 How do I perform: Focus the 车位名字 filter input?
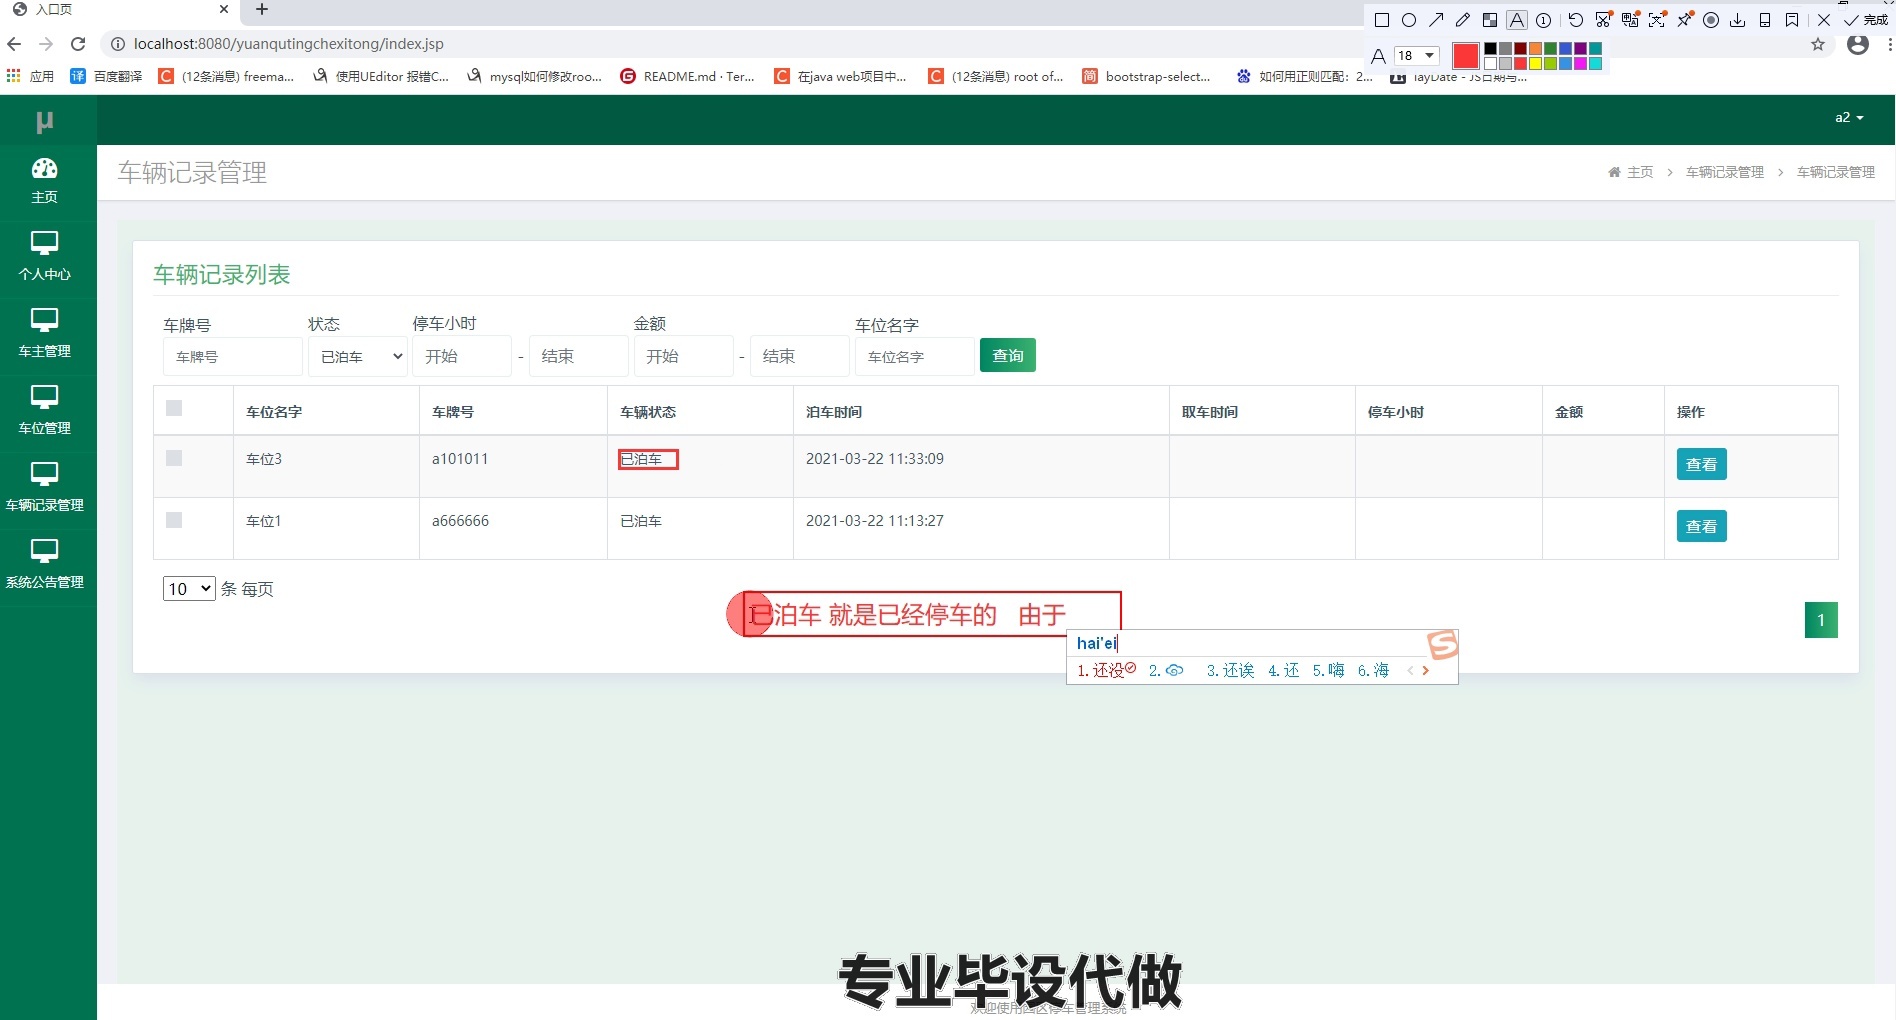(915, 356)
